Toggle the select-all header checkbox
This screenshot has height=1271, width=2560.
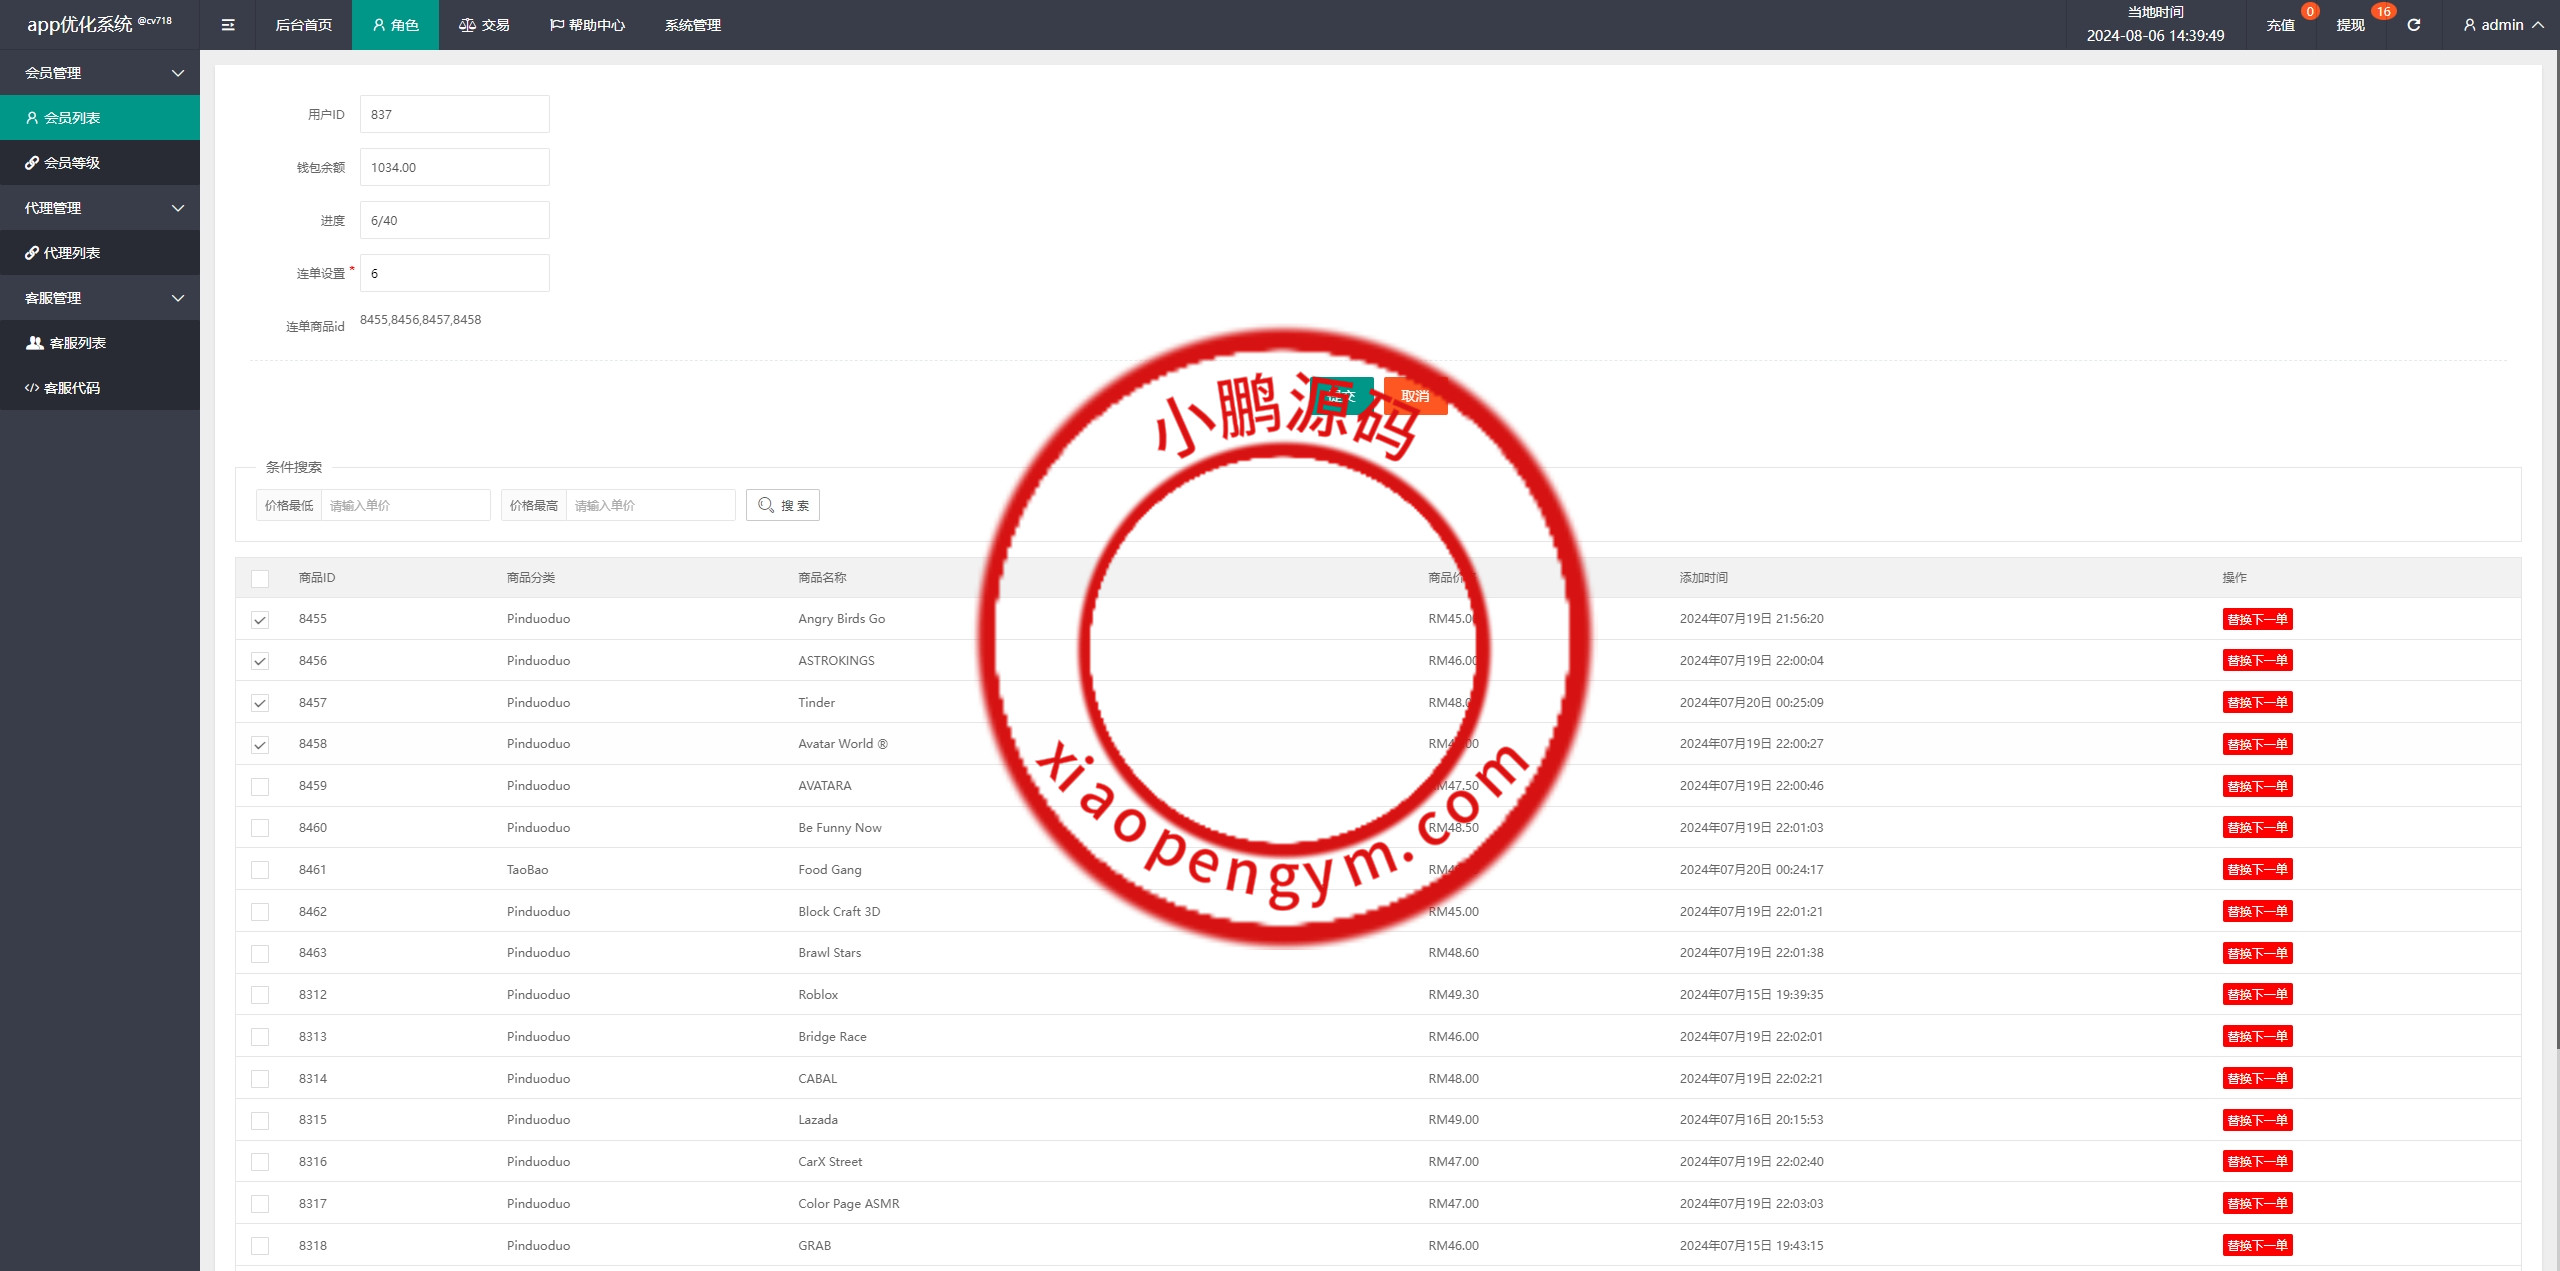[x=260, y=579]
